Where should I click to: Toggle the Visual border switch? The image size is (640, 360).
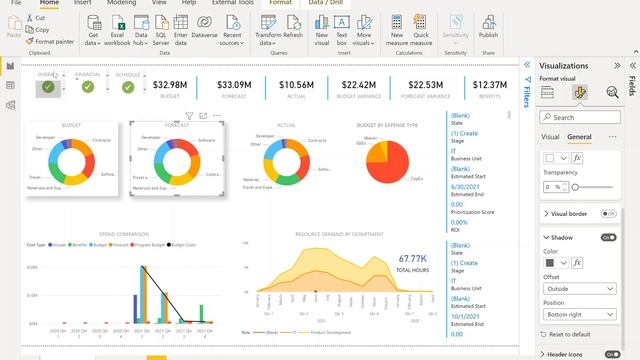click(608, 213)
